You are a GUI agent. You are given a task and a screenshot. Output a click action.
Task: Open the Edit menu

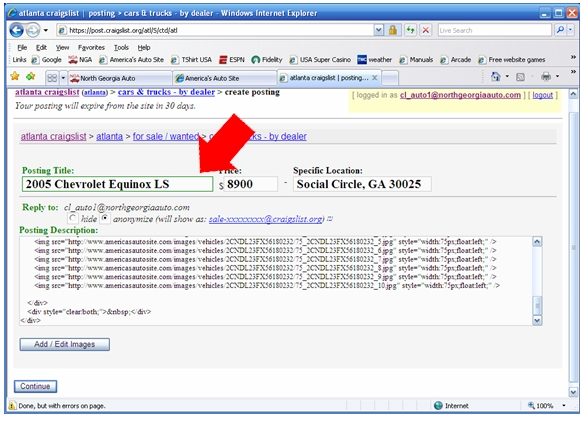pos(41,48)
